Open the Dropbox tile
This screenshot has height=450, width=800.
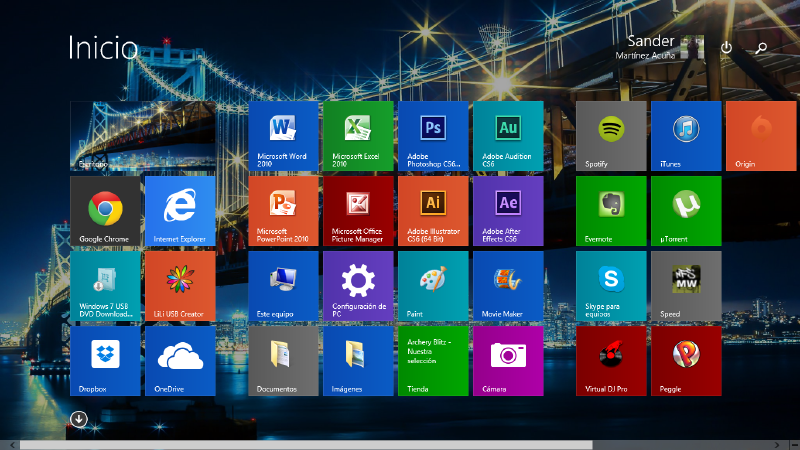click(x=105, y=361)
